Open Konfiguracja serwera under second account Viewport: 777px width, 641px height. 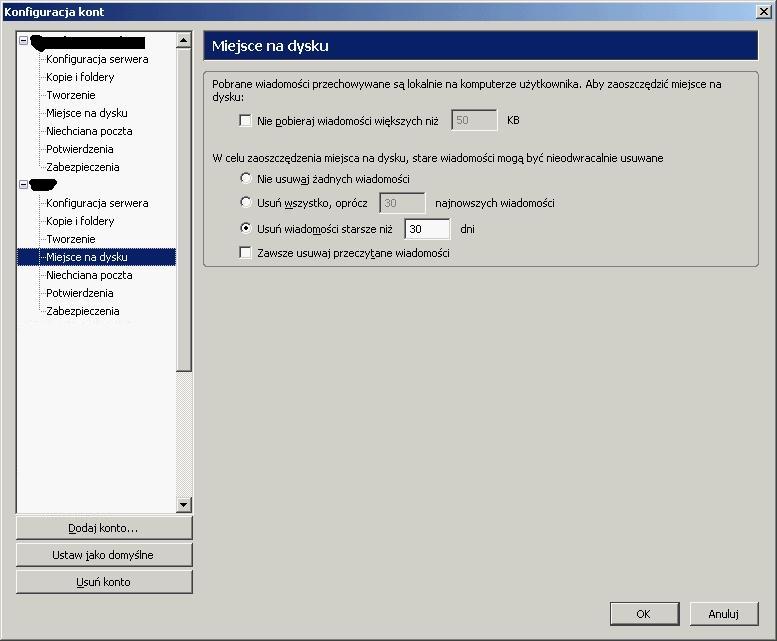pyautogui.click(x=97, y=203)
